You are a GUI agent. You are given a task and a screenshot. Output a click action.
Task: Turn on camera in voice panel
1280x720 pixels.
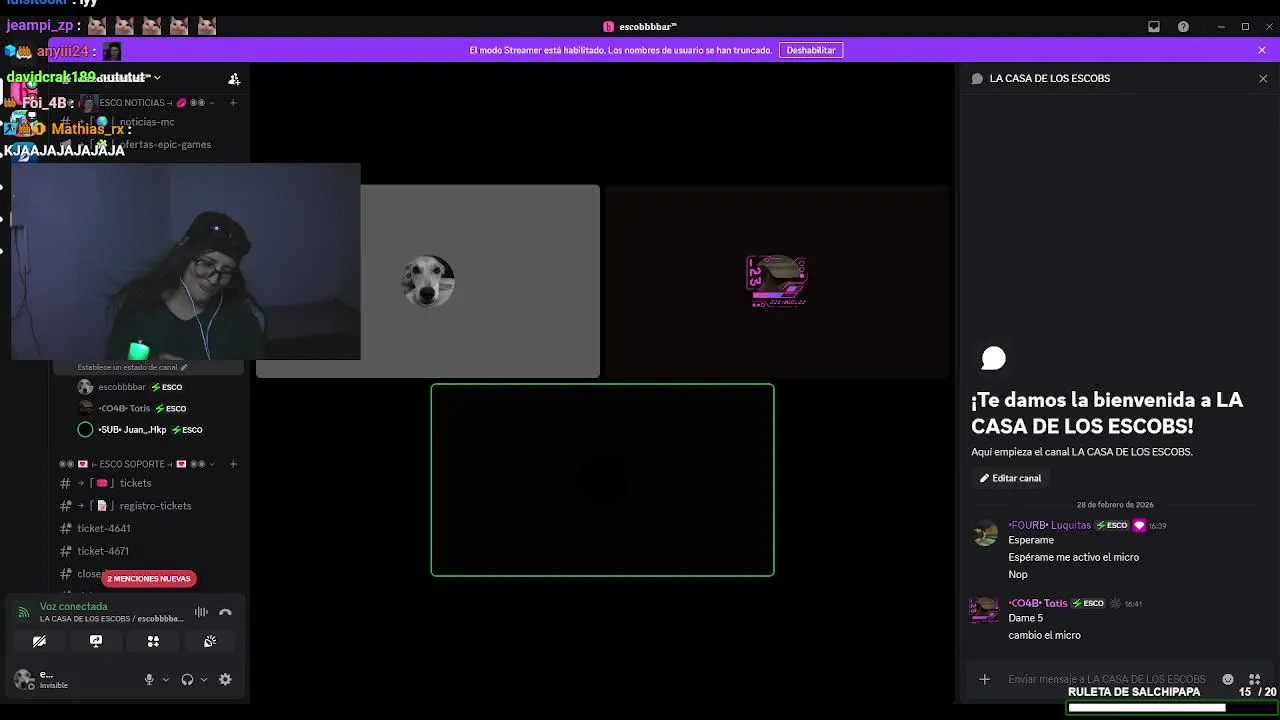pos(39,641)
